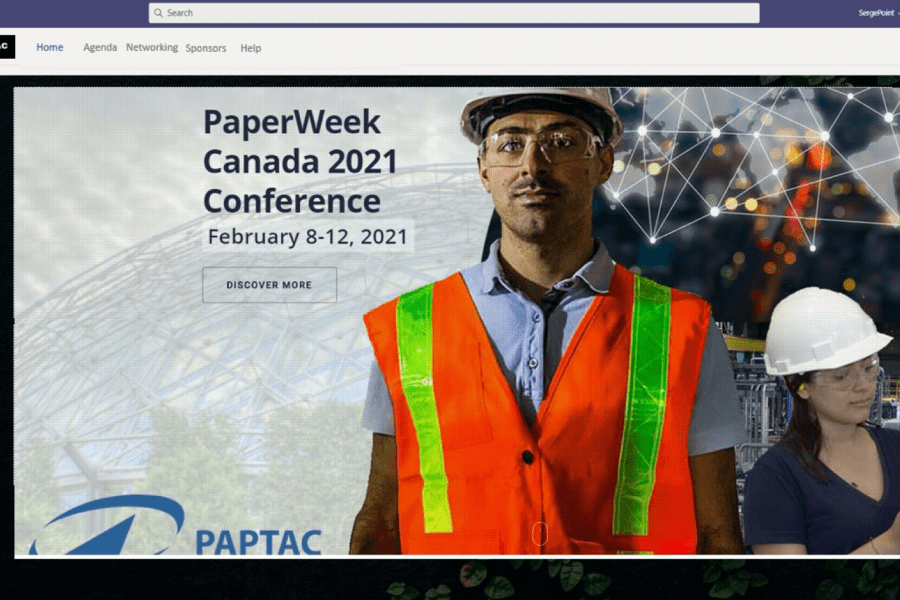Click the February 8-12, 2021 date label
The height and width of the screenshot is (600, 900).
click(308, 237)
